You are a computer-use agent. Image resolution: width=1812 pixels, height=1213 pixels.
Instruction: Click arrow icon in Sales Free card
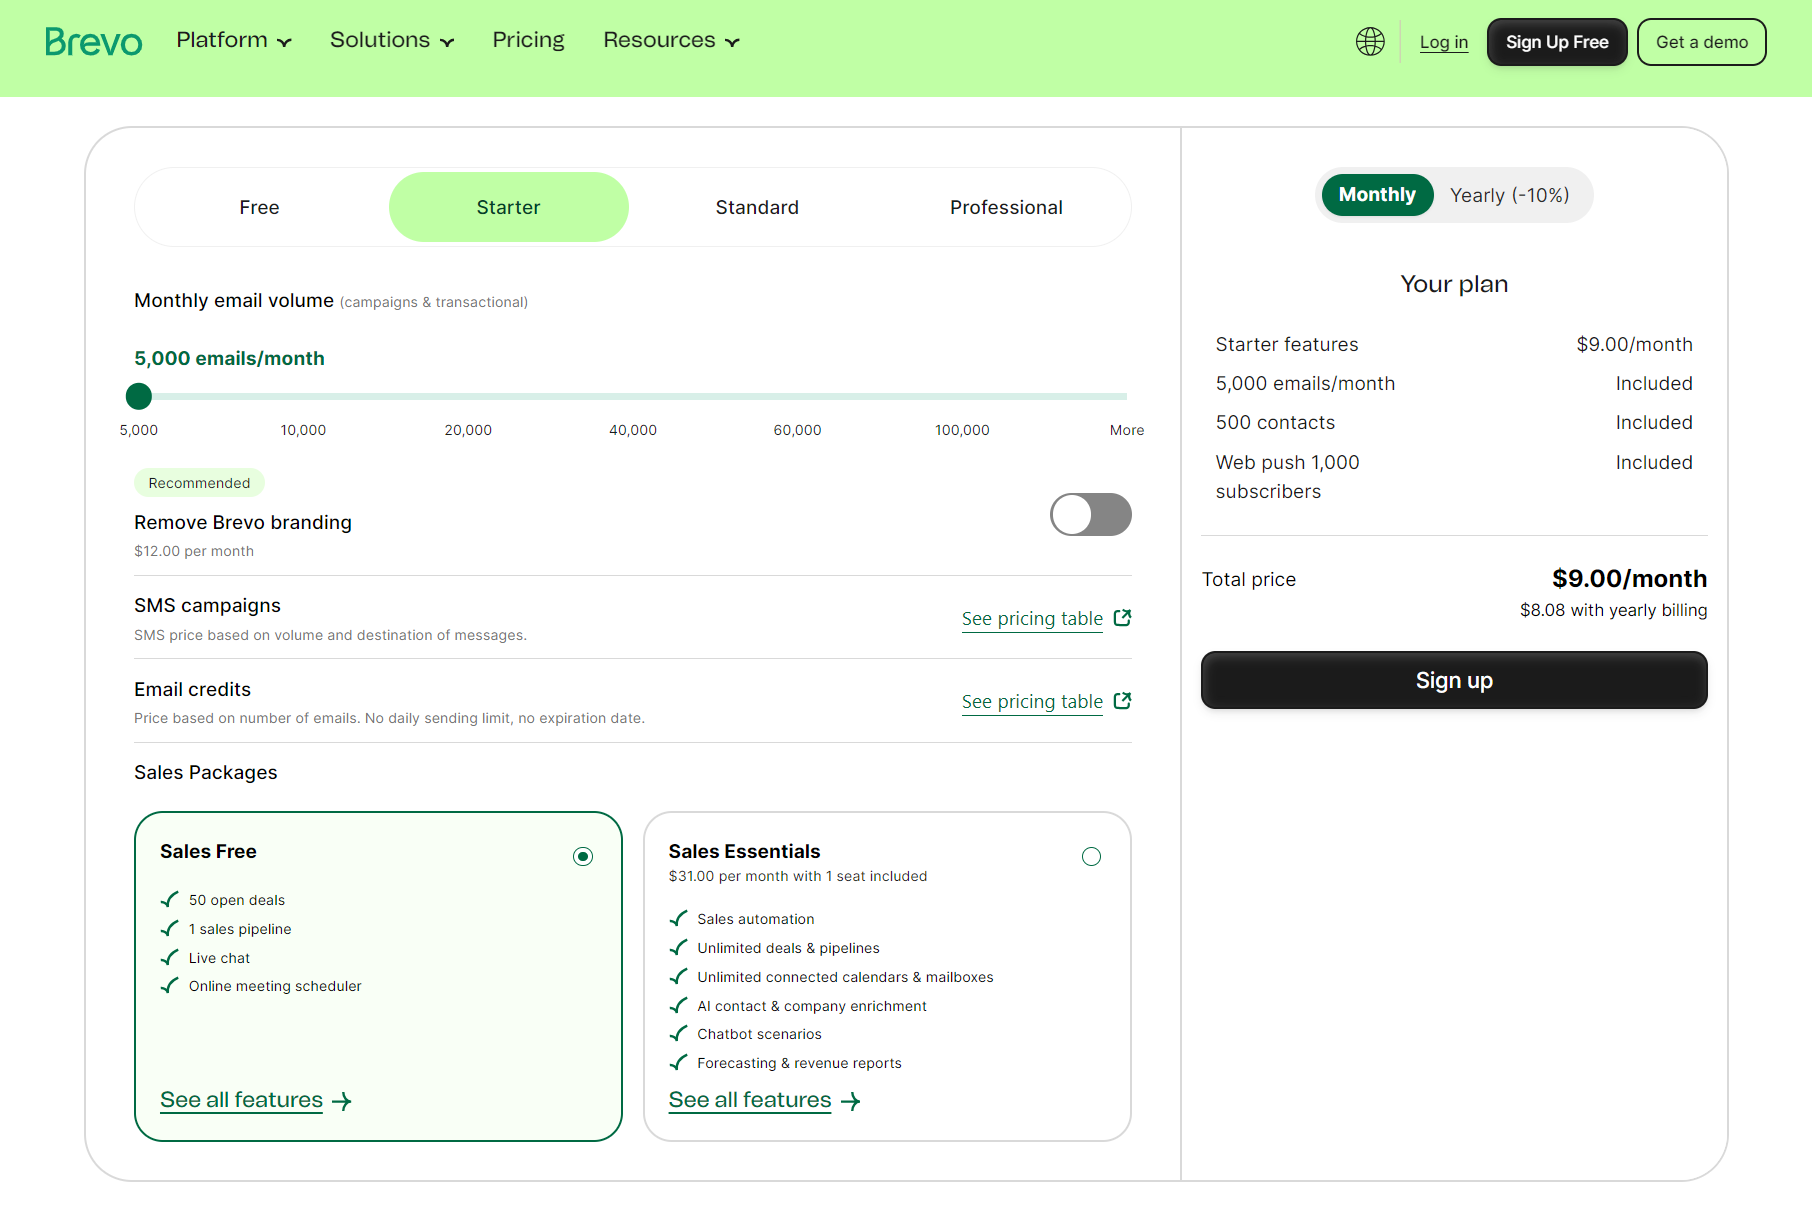click(342, 1101)
